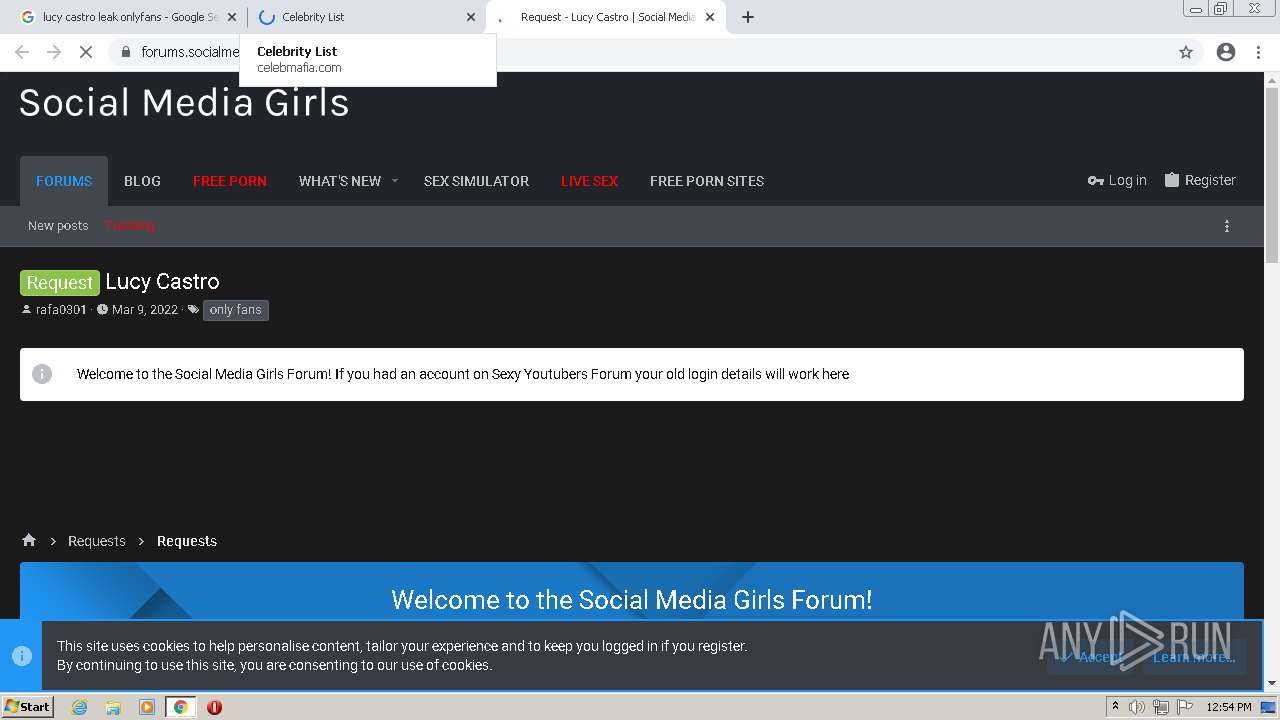
Task: Click the 12:54 PM system clock
Action: pos(1229,707)
